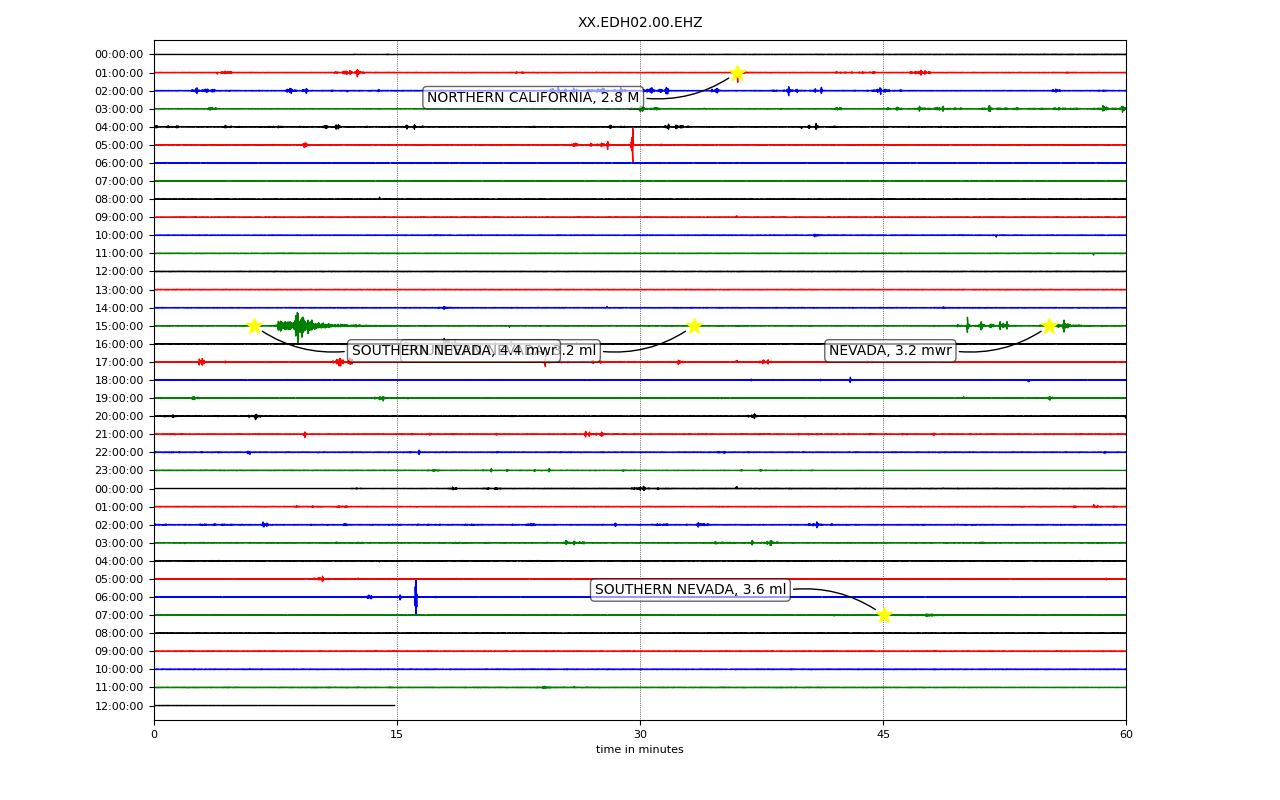Click the leftmost yellow star on 15:00:00 trace
The width and height of the screenshot is (1280, 800).
point(254,326)
